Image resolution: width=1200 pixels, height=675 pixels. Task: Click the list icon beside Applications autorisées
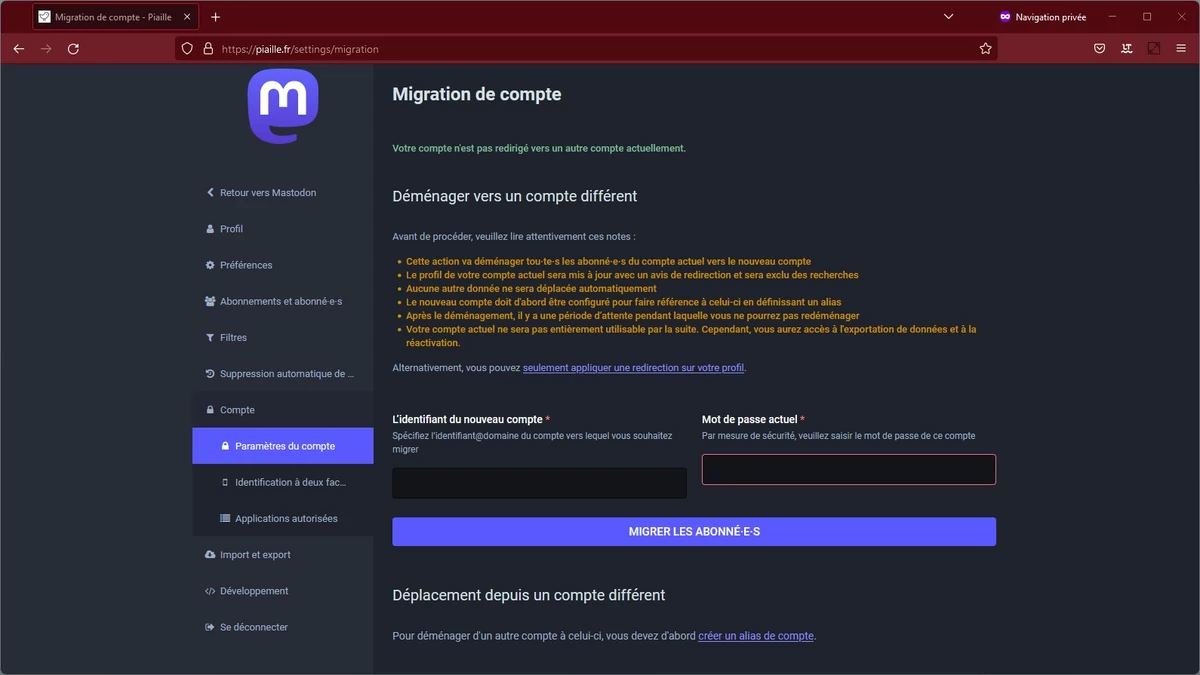click(x=225, y=519)
